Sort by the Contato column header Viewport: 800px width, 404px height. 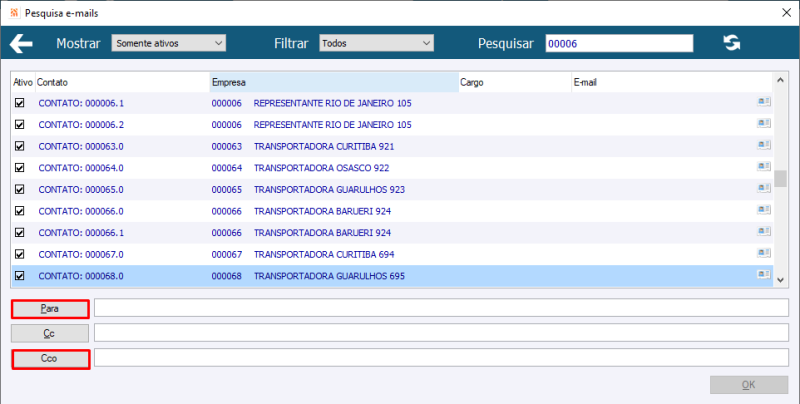122,82
